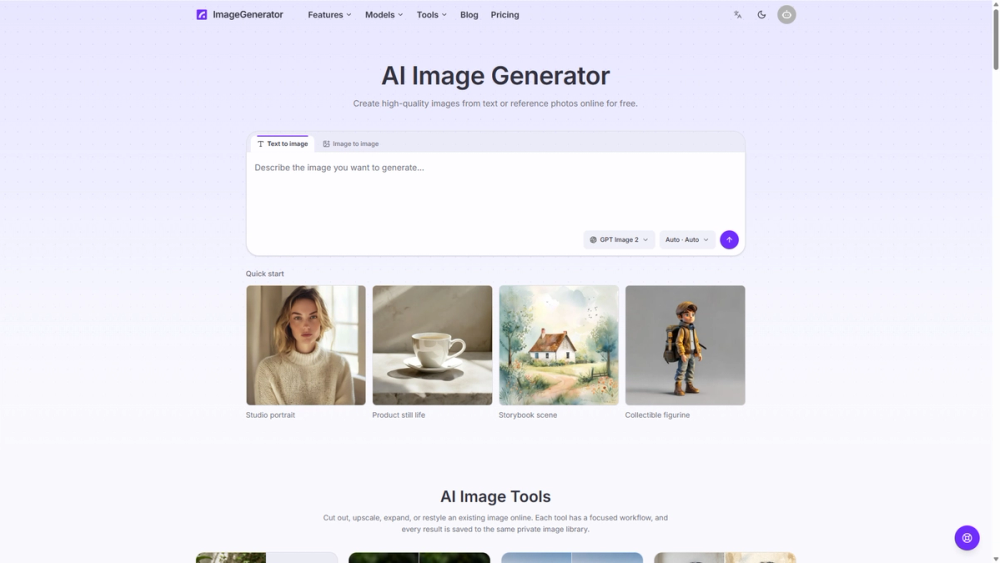Expand the Models menu

[384, 15]
